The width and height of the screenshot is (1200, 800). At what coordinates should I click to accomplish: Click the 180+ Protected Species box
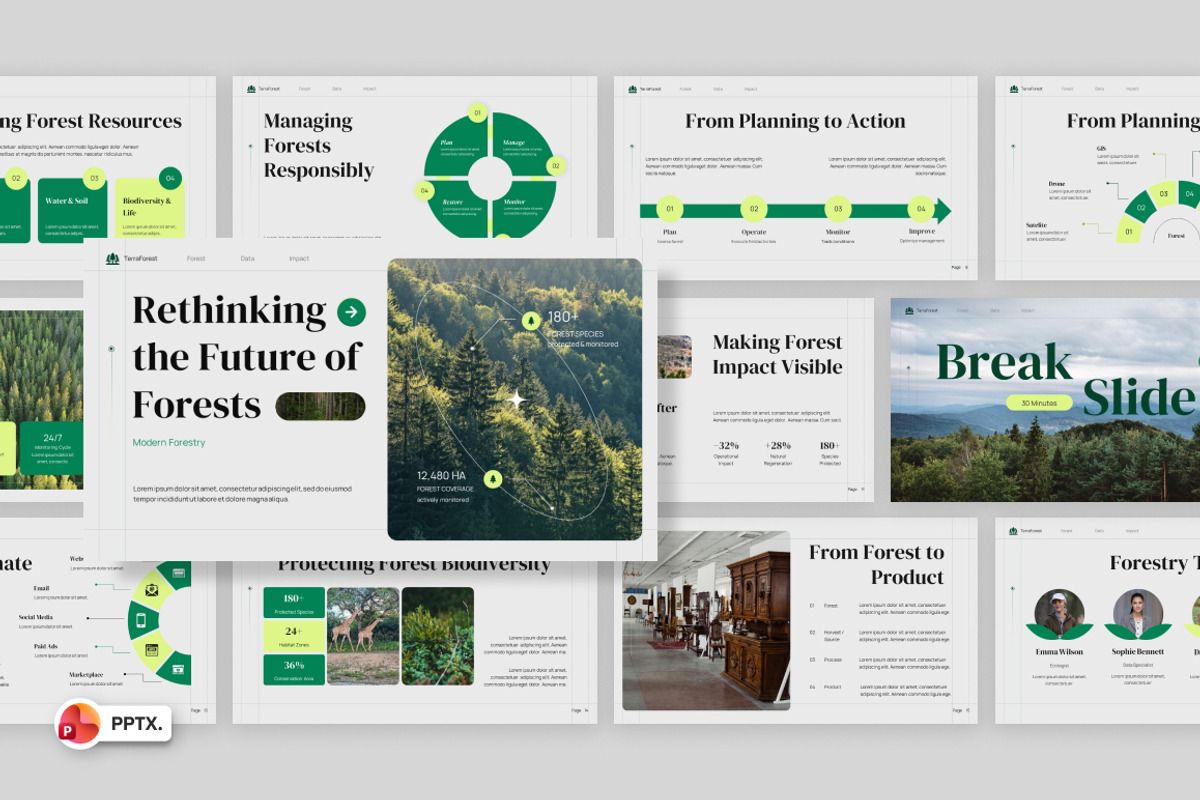(x=294, y=603)
